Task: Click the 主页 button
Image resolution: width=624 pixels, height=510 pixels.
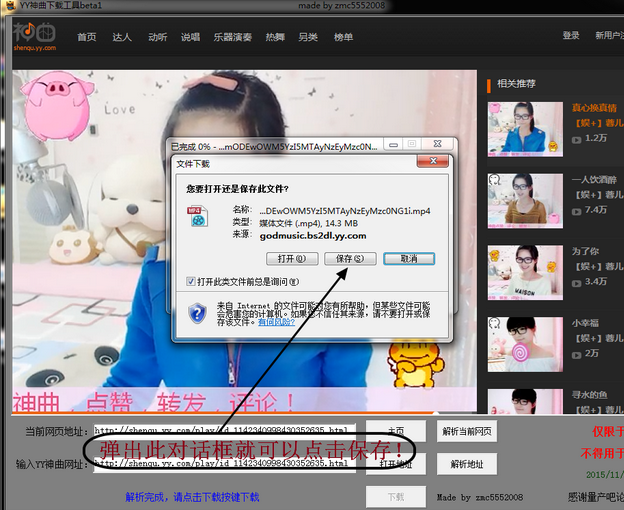Action: coord(396,431)
